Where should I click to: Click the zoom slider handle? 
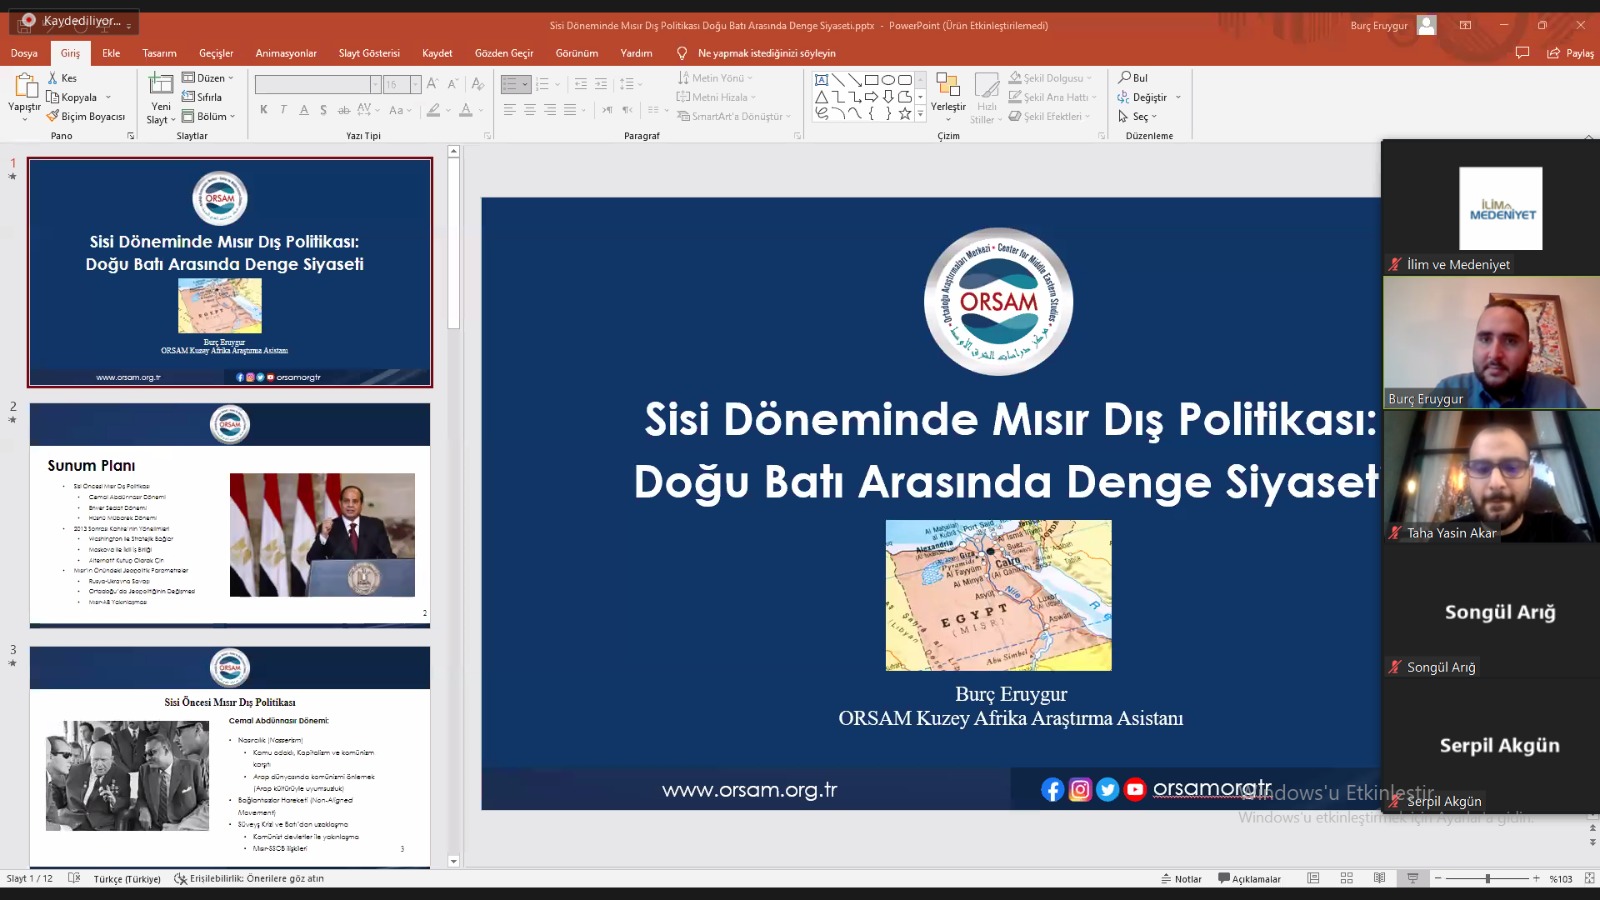[1488, 878]
